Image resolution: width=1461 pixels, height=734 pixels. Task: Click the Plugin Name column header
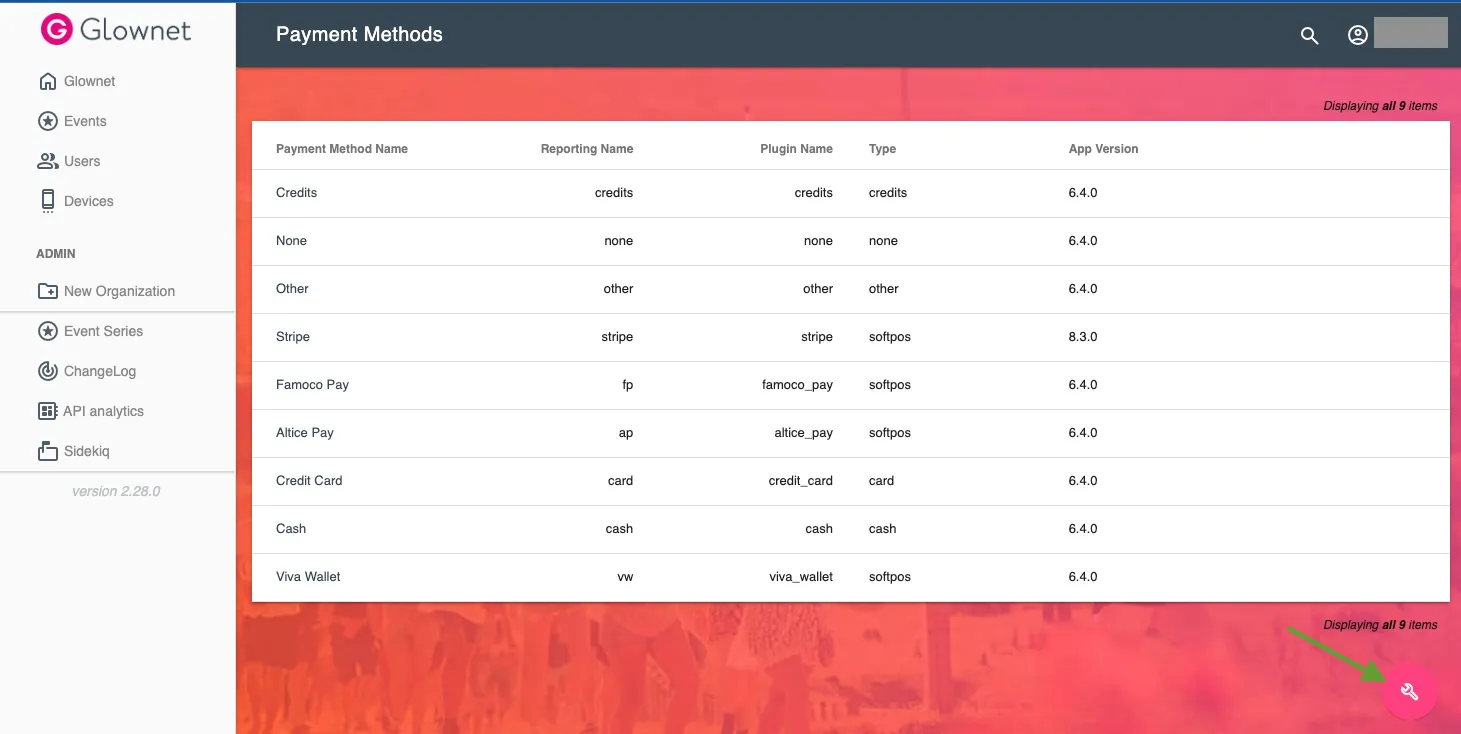click(796, 149)
